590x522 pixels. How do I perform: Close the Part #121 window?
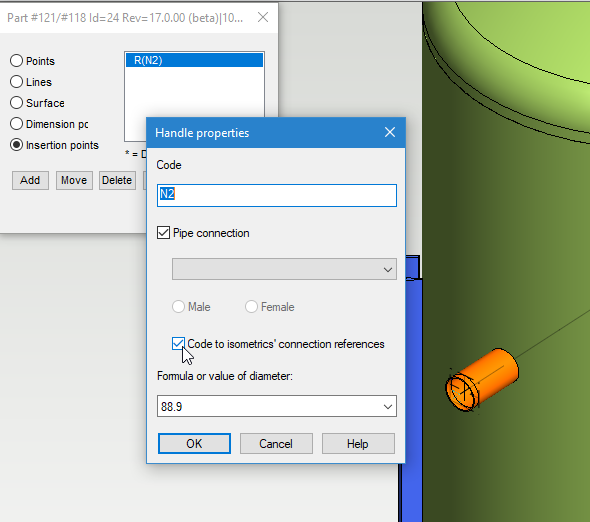click(x=263, y=17)
